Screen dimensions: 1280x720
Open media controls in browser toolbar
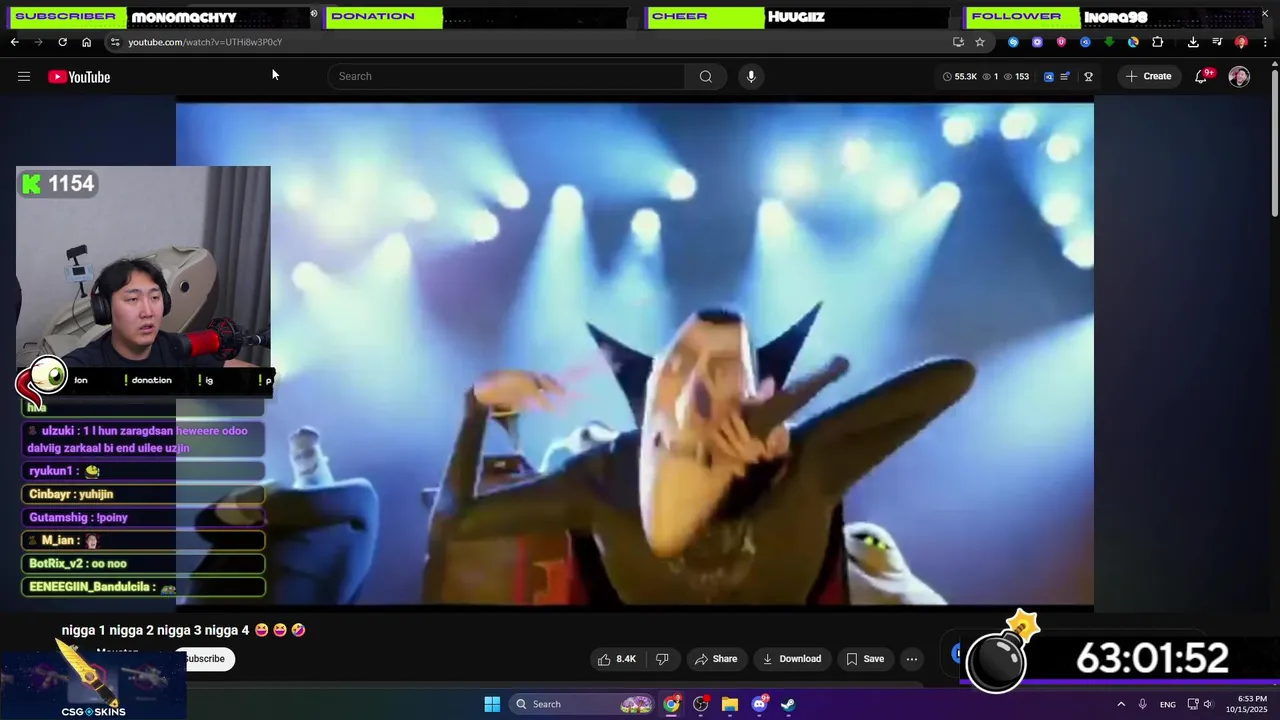pos(1217,42)
